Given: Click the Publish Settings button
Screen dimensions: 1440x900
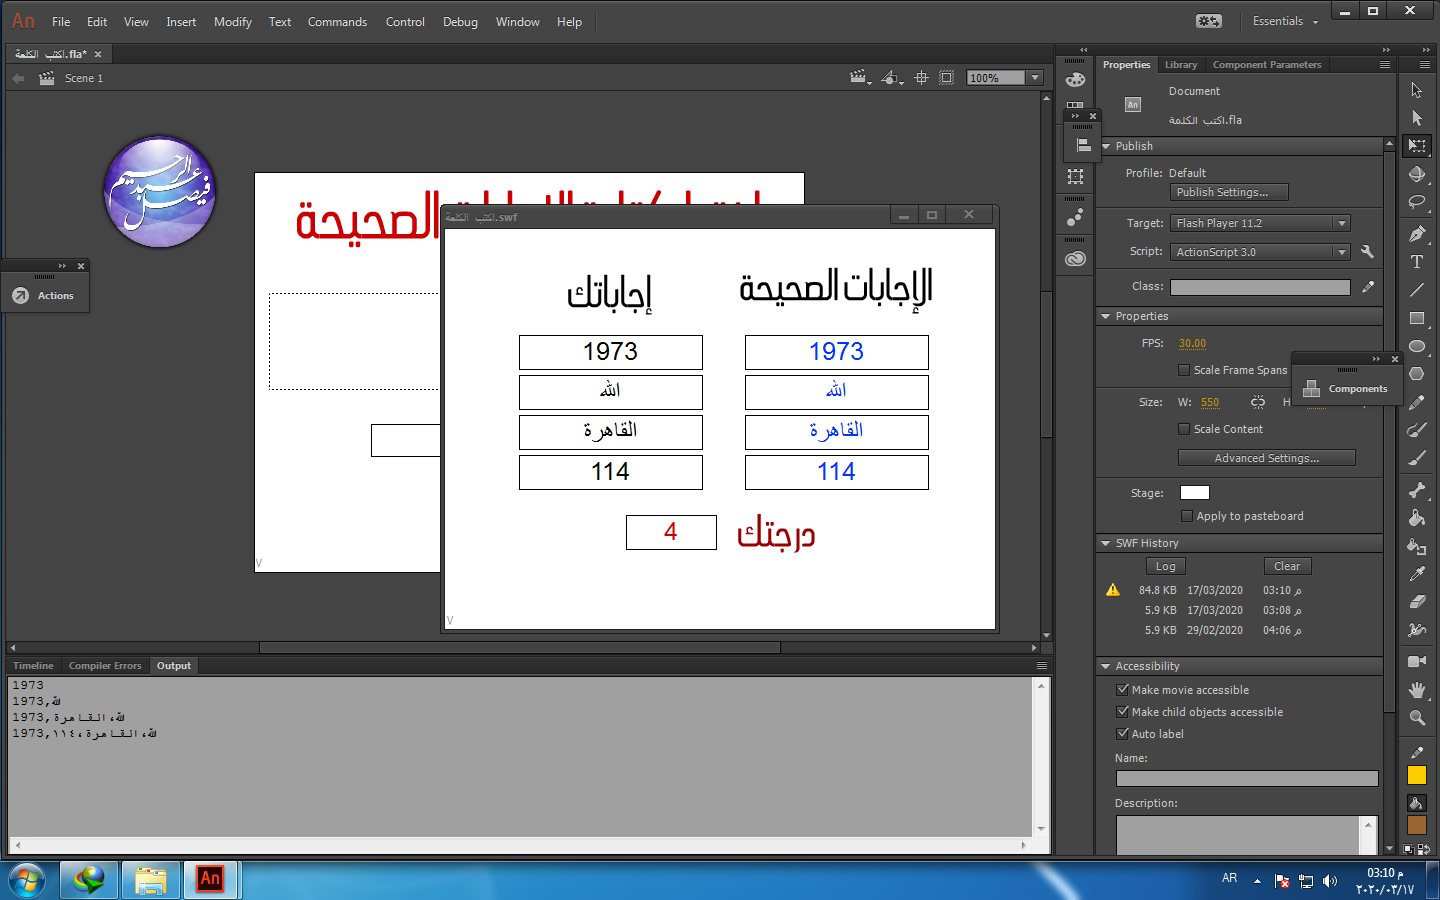Looking at the screenshot, I should (x=1229, y=192).
